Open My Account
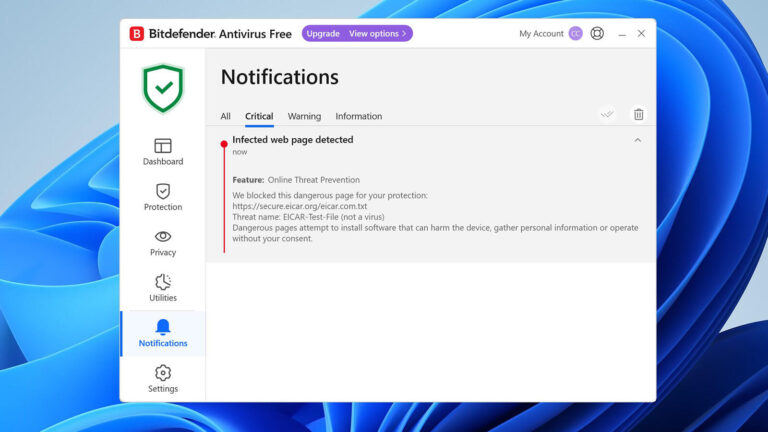The image size is (768, 432). pos(541,33)
